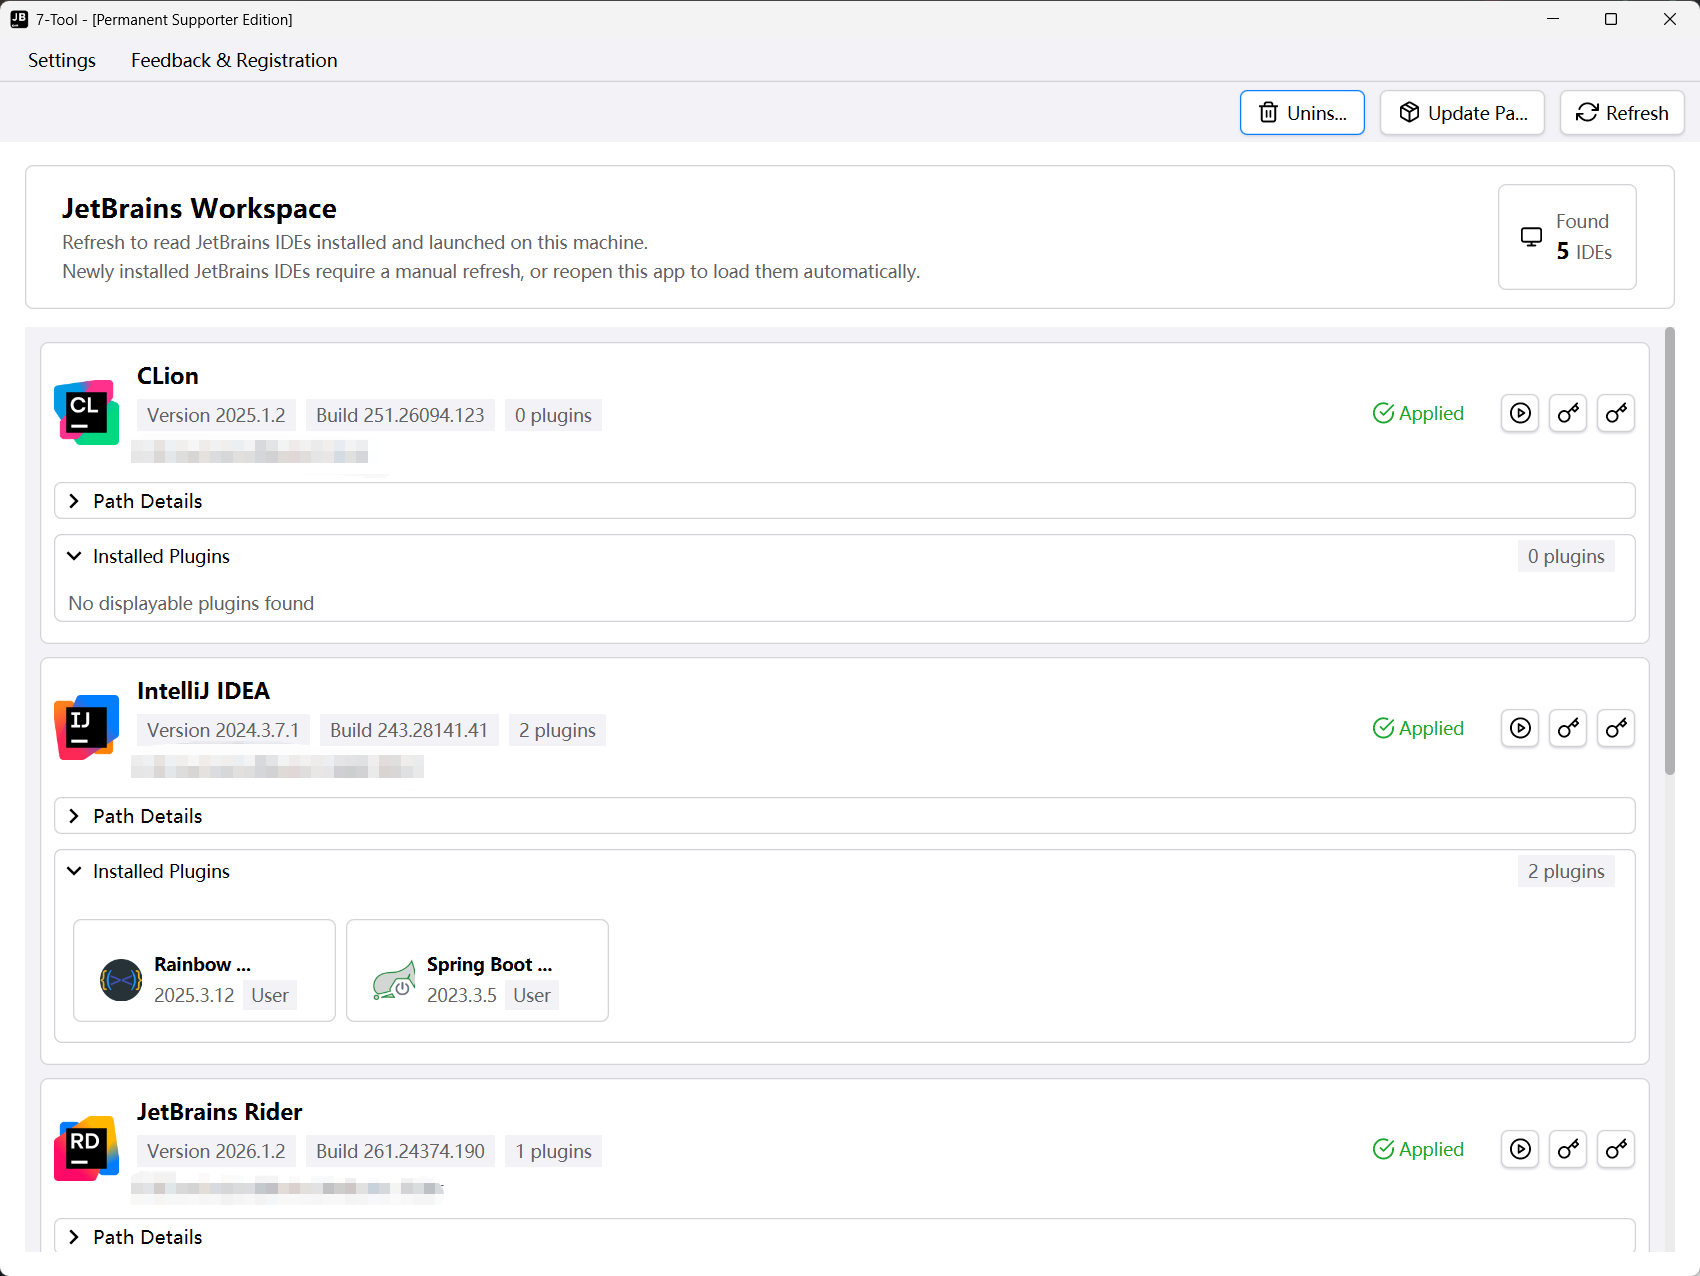This screenshot has height=1276, width=1700.
Task: Click the JetBrains Rider logo icon
Action: click(86, 1148)
